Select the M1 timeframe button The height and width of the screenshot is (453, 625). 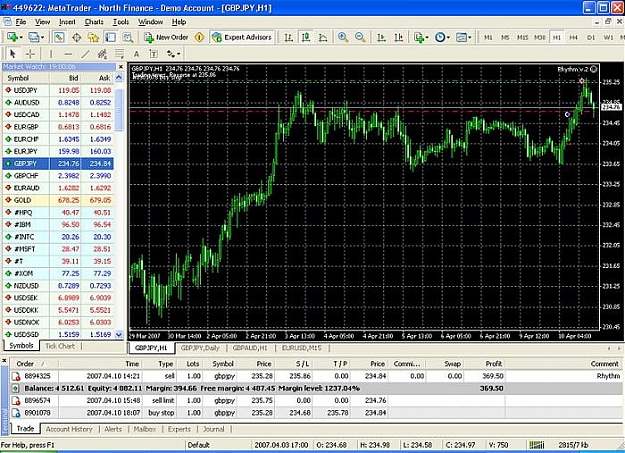click(x=488, y=37)
